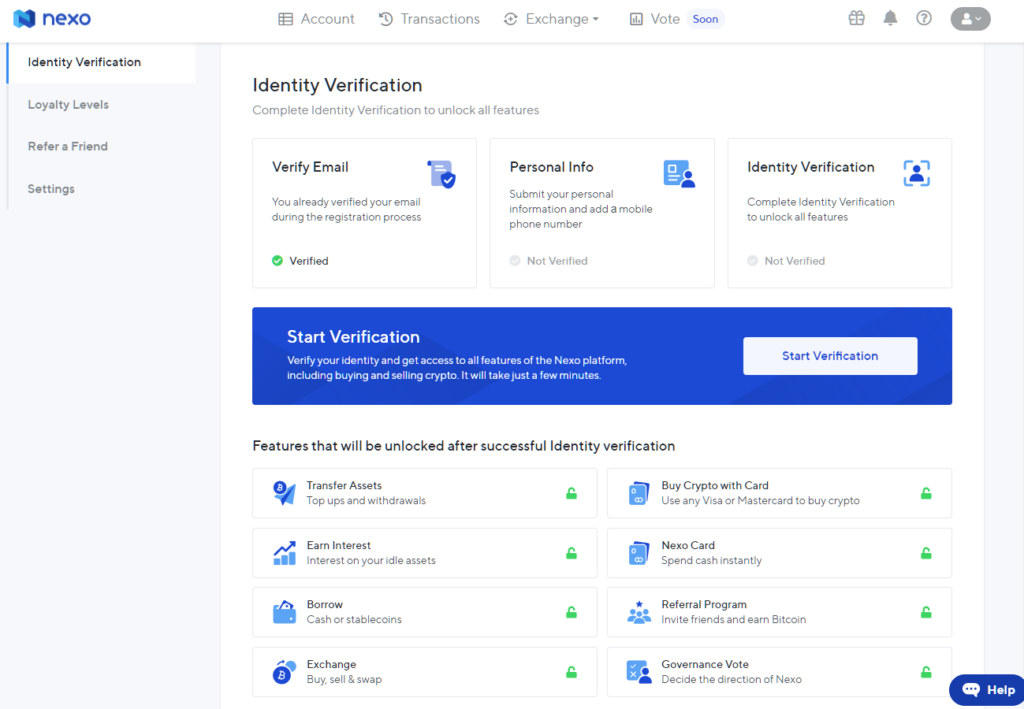Expand the Exchange dropdown menu
Screen dimensions: 1024x709
point(551,19)
